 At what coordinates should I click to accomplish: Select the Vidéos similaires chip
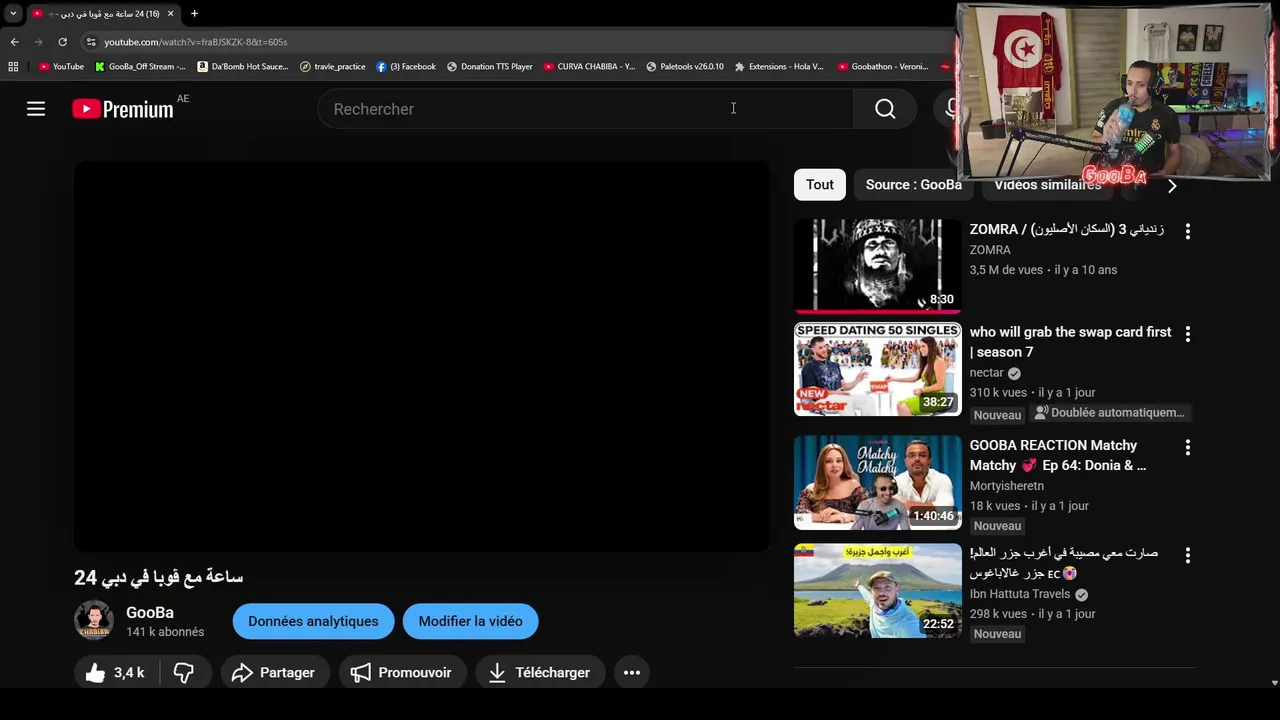point(1047,185)
